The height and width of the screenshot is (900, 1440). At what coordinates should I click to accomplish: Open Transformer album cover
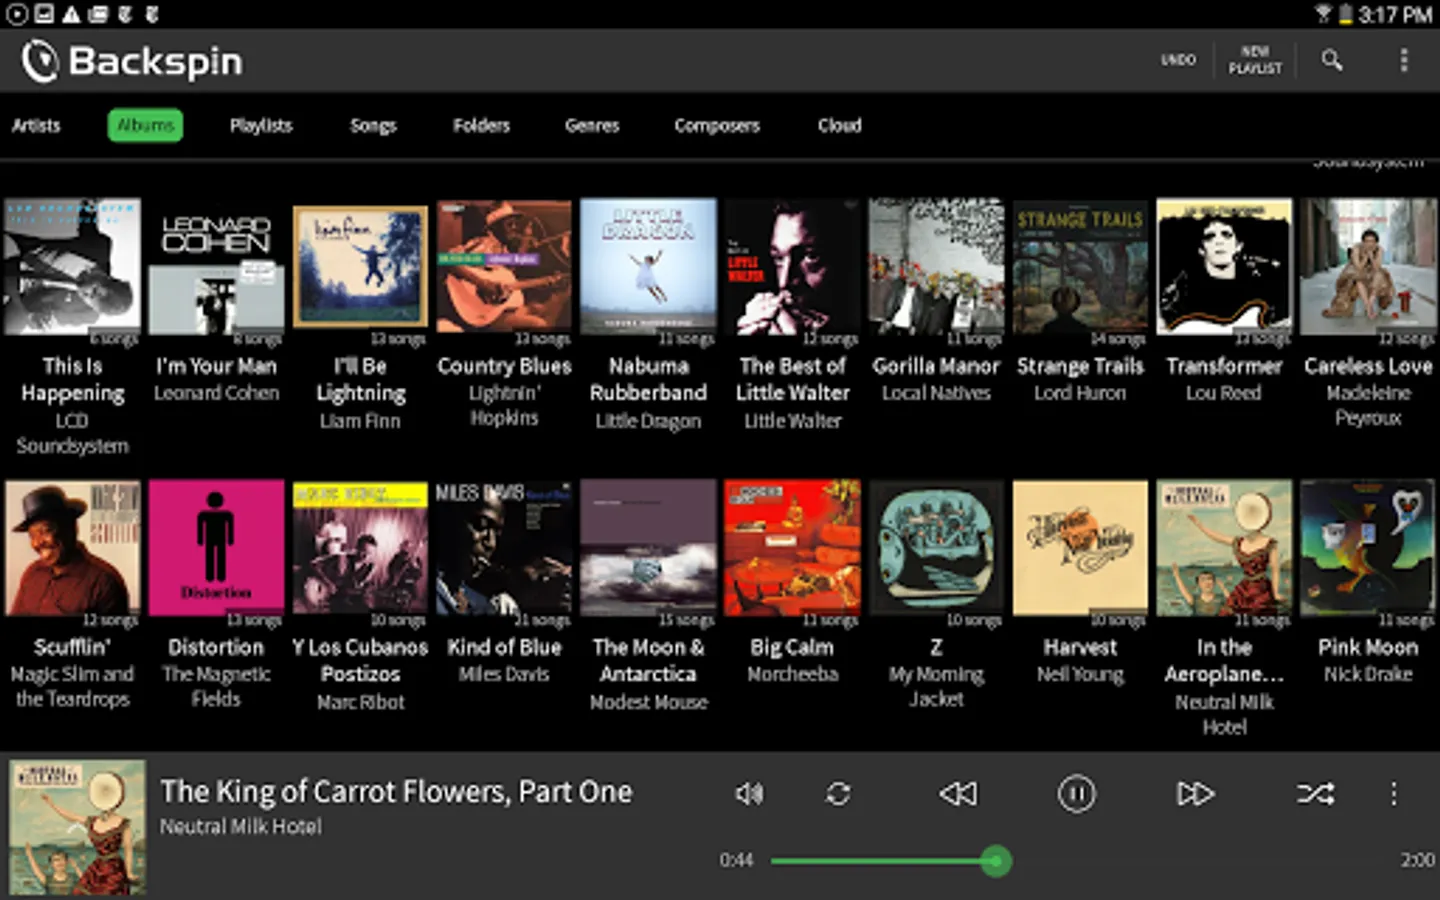[1224, 266]
